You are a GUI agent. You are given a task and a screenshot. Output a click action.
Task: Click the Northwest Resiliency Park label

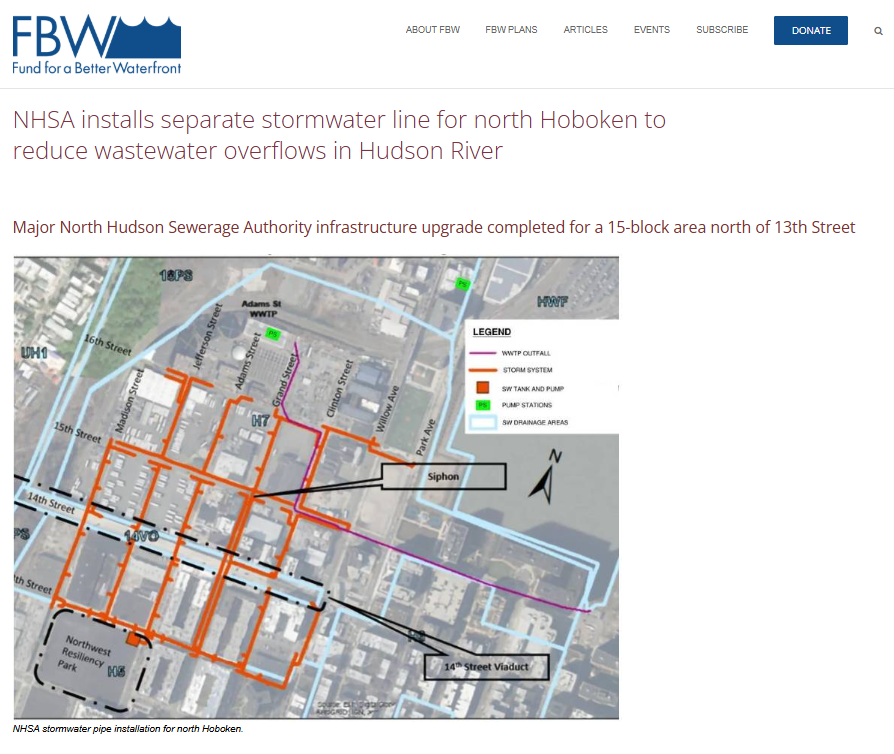click(x=85, y=654)
